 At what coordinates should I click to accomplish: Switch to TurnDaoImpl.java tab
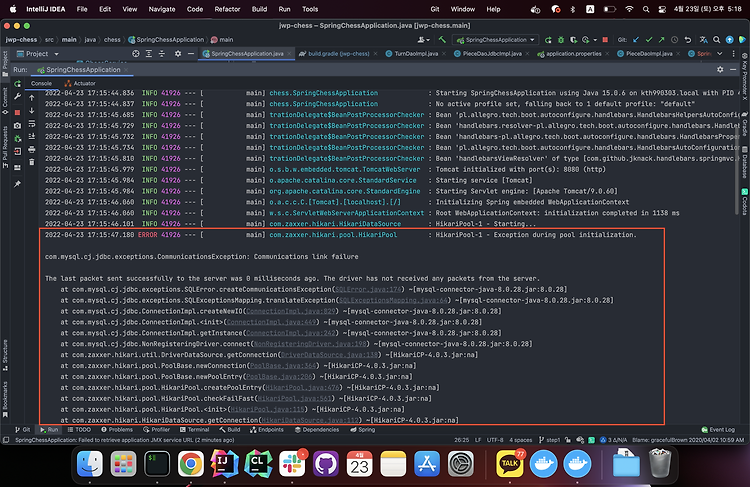(x=416, y=54)
